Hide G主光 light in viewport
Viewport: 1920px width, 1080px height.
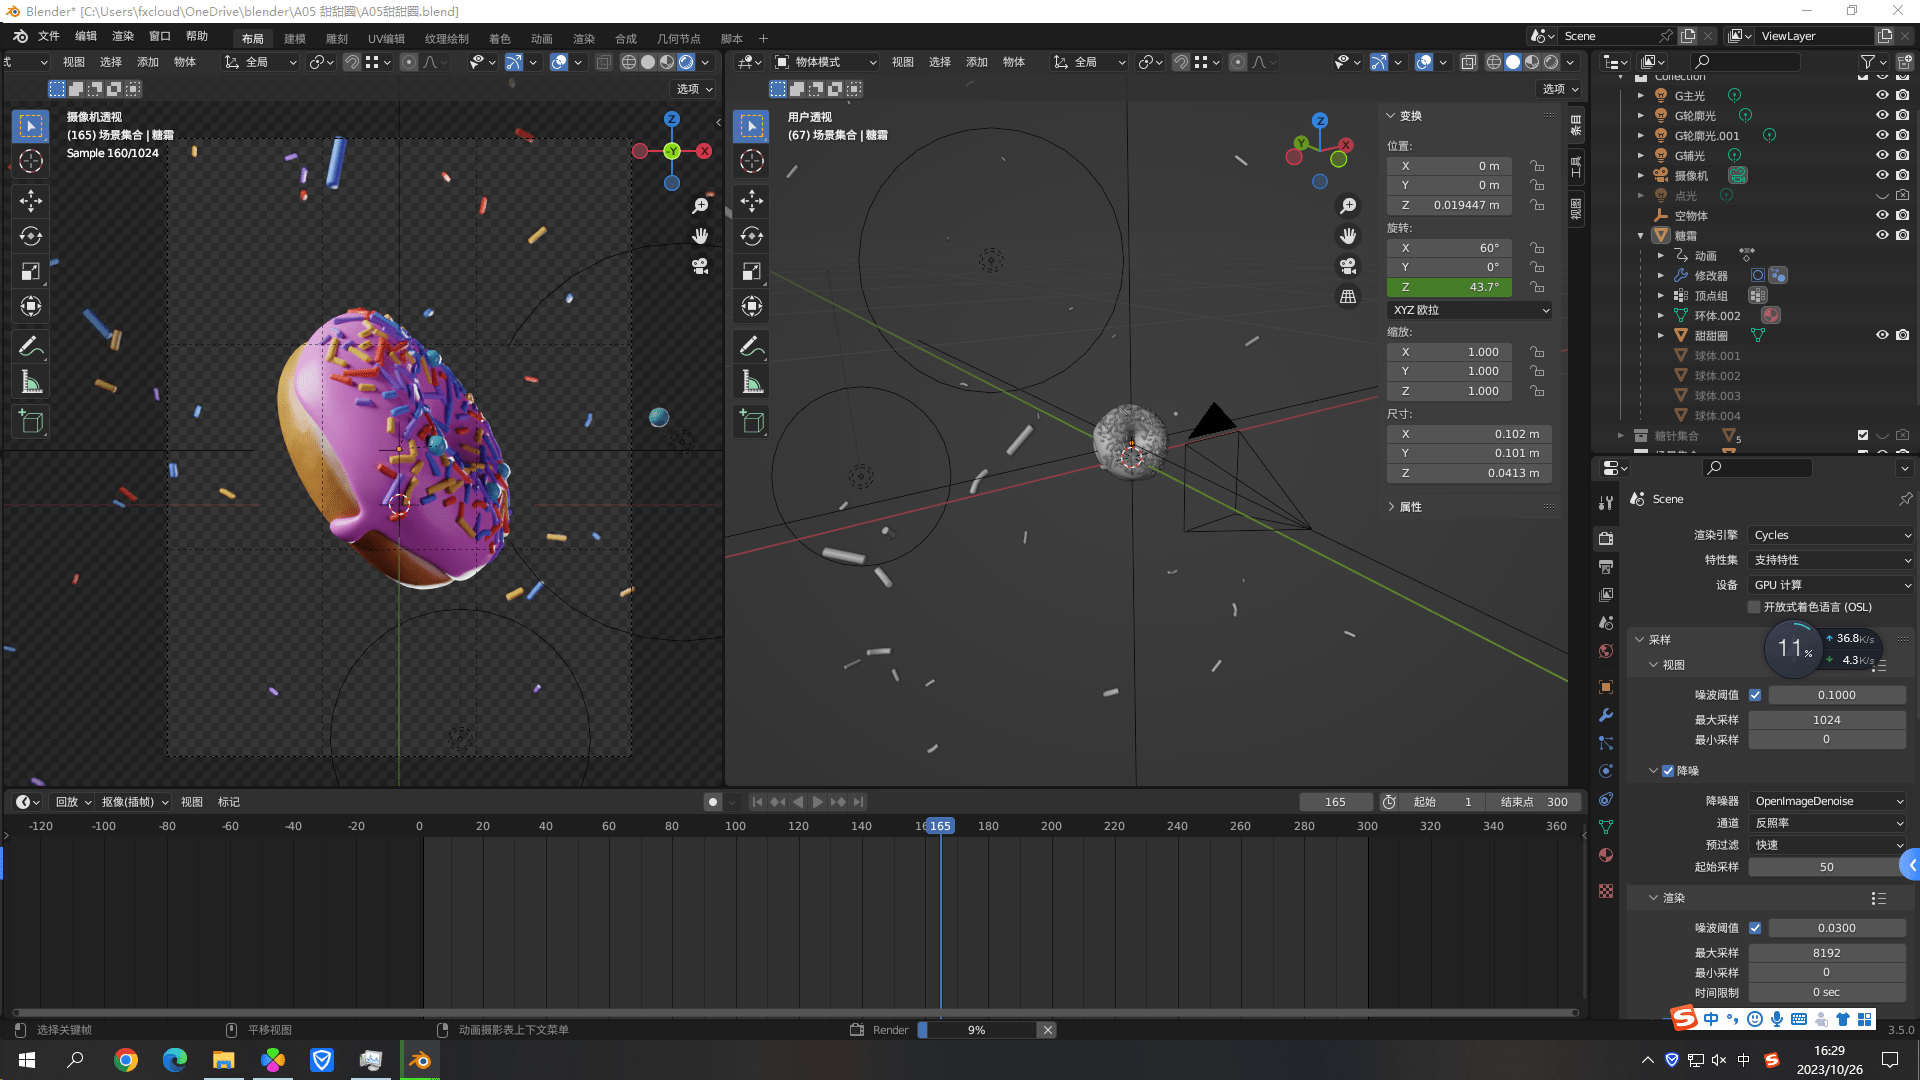point(1882,96)
